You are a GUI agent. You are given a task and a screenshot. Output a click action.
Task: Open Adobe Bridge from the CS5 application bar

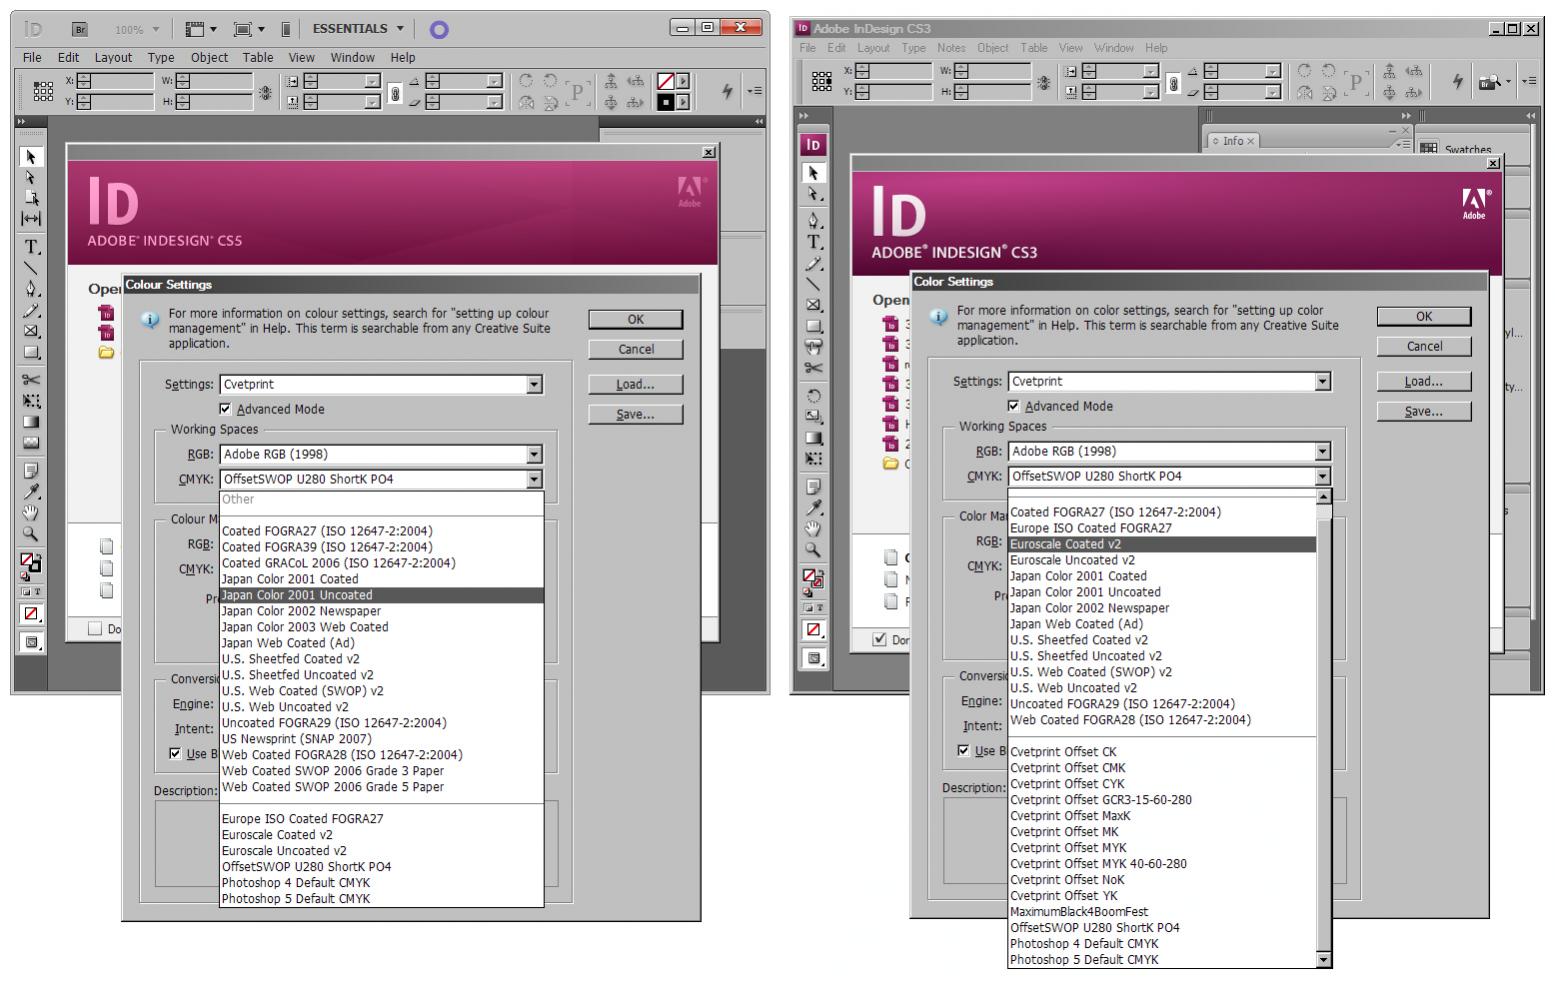pos(81,29)
